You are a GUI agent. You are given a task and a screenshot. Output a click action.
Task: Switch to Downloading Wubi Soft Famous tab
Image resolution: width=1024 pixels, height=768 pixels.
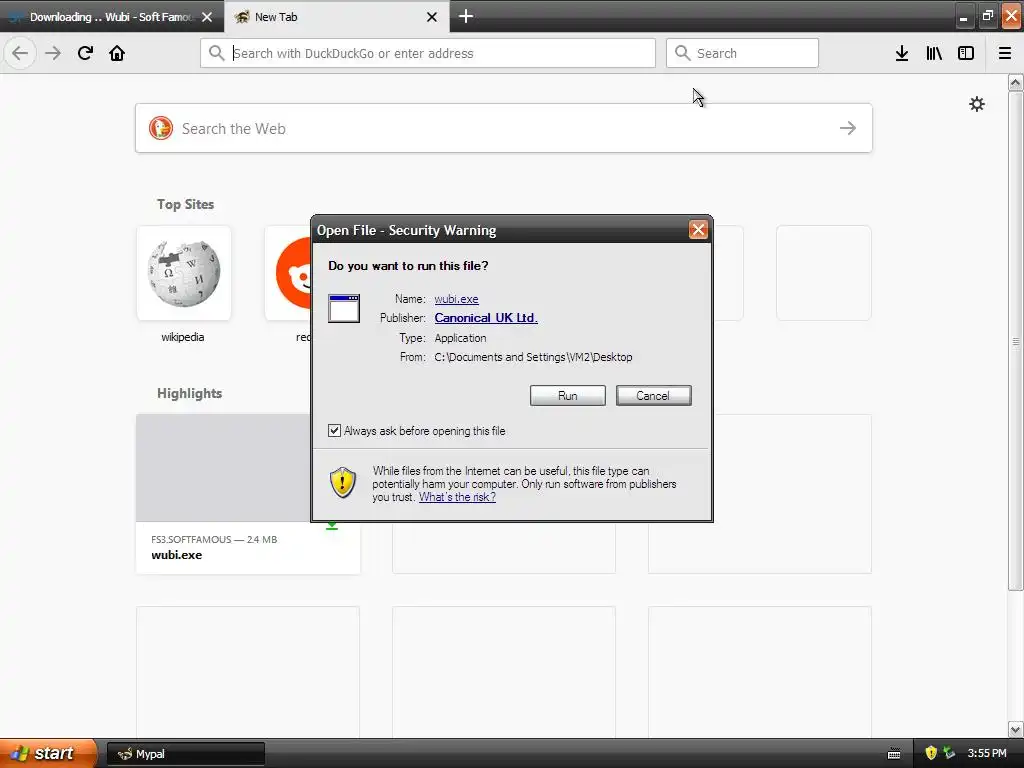coord(112,17)
